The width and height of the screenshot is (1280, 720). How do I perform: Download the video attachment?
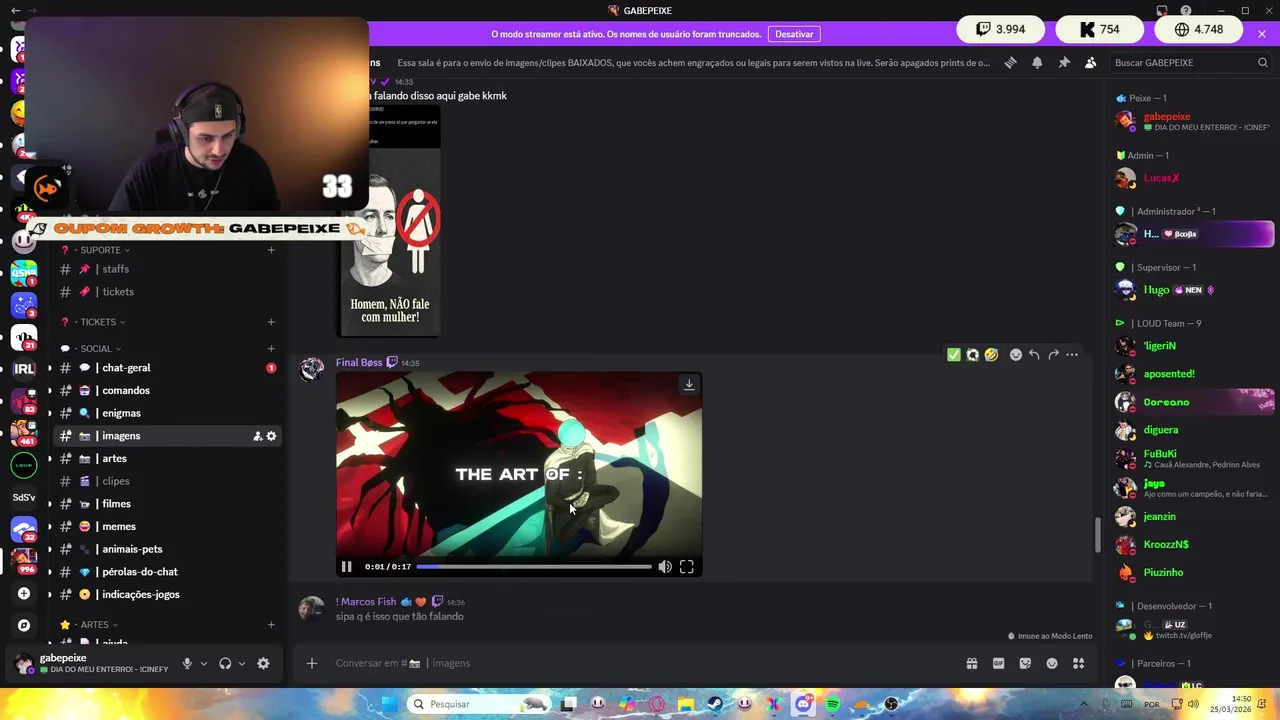(x=689, y=385)
